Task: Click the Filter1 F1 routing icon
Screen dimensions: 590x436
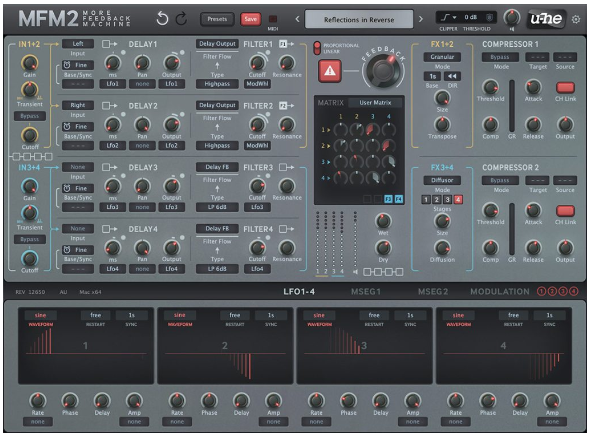Action: [286, 44]
